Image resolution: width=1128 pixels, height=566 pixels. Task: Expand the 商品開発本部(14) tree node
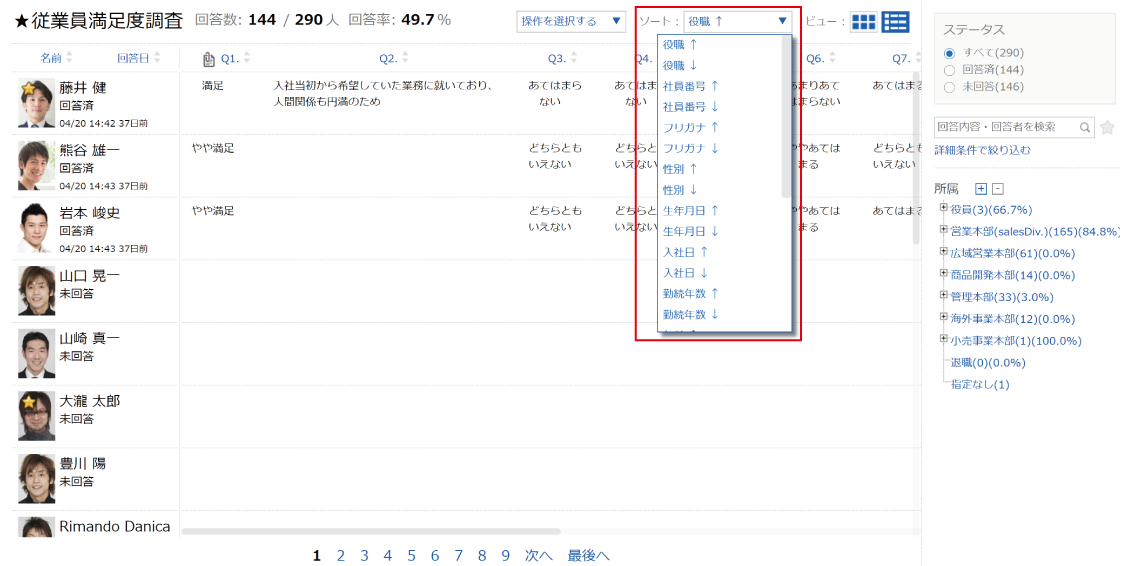tap(944, 273)
